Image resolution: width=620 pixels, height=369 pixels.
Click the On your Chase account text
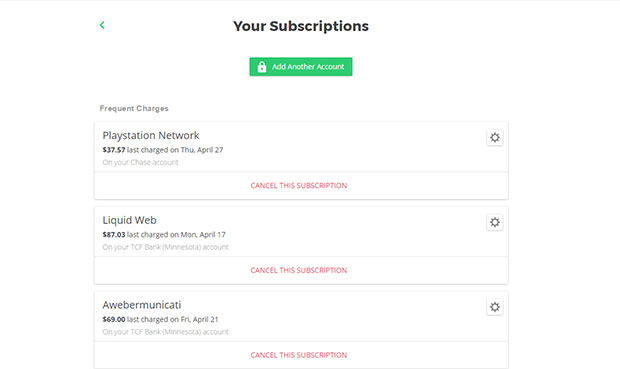pyautogui.click(x=140, y=162)
